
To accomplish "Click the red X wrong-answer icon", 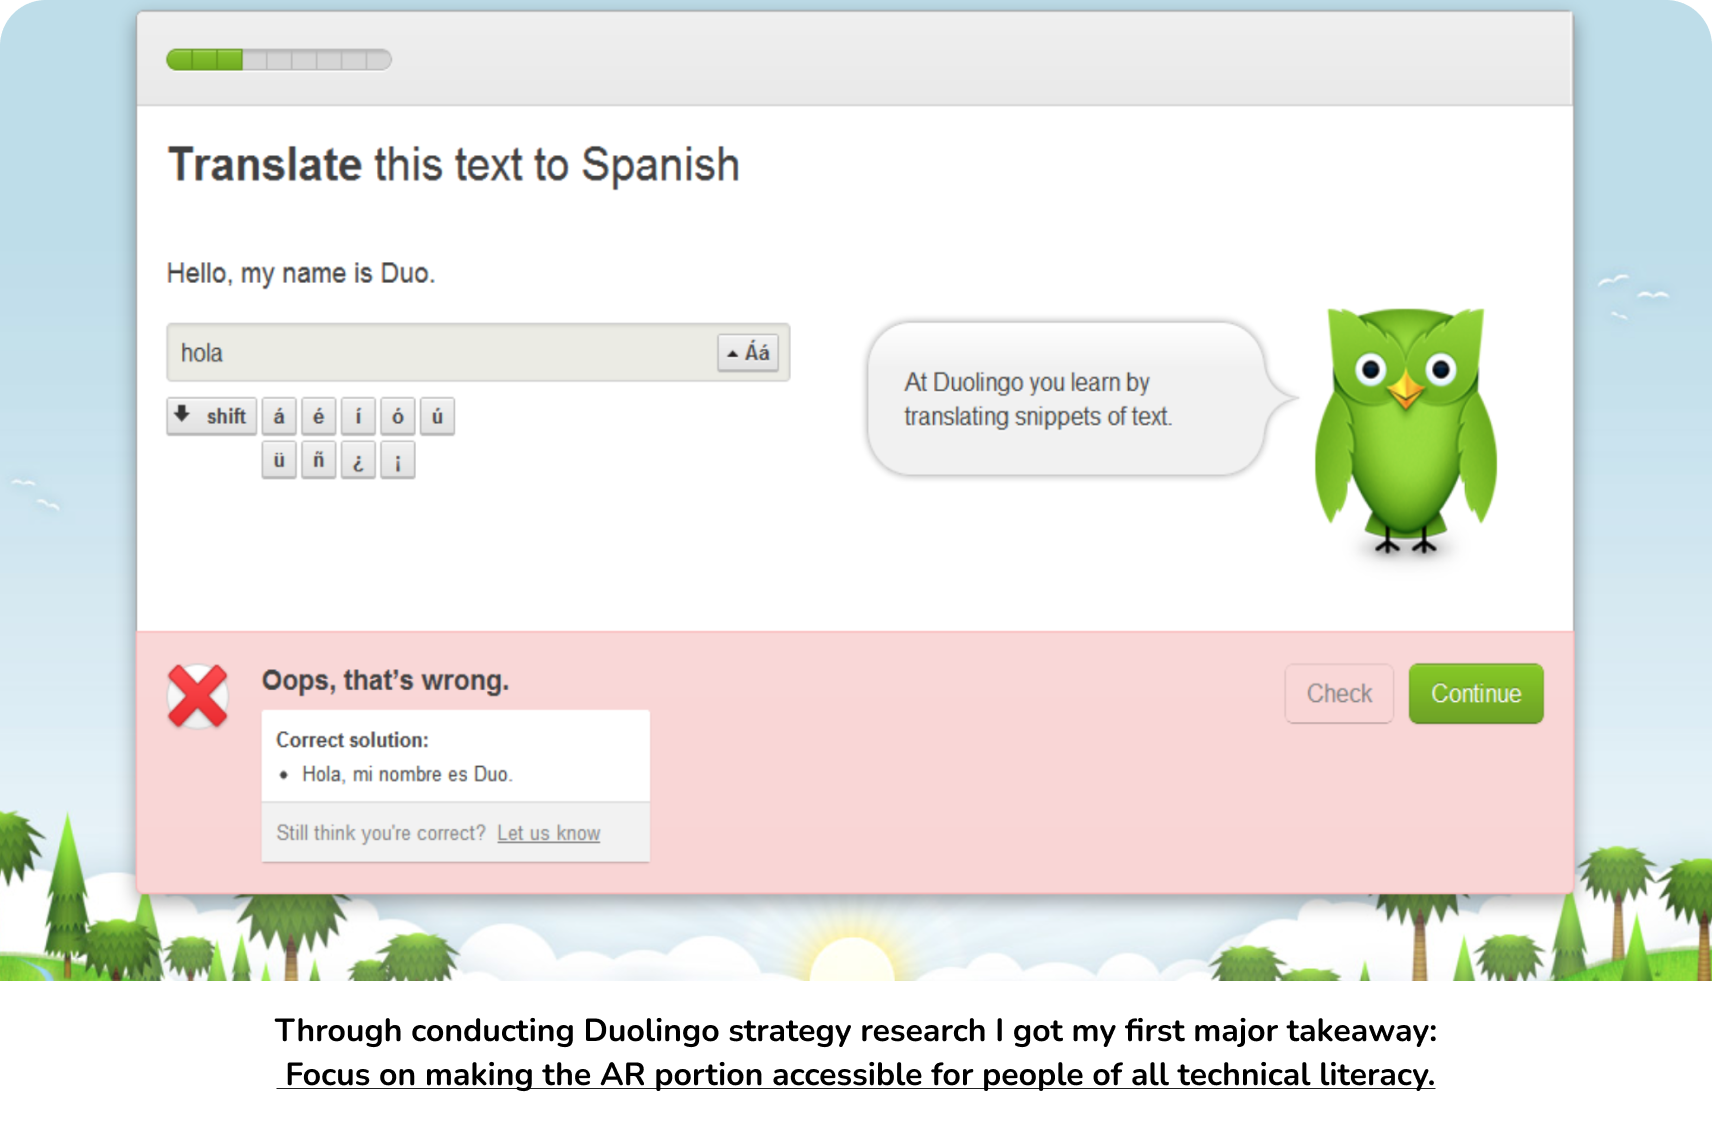I will coord(198,696).
